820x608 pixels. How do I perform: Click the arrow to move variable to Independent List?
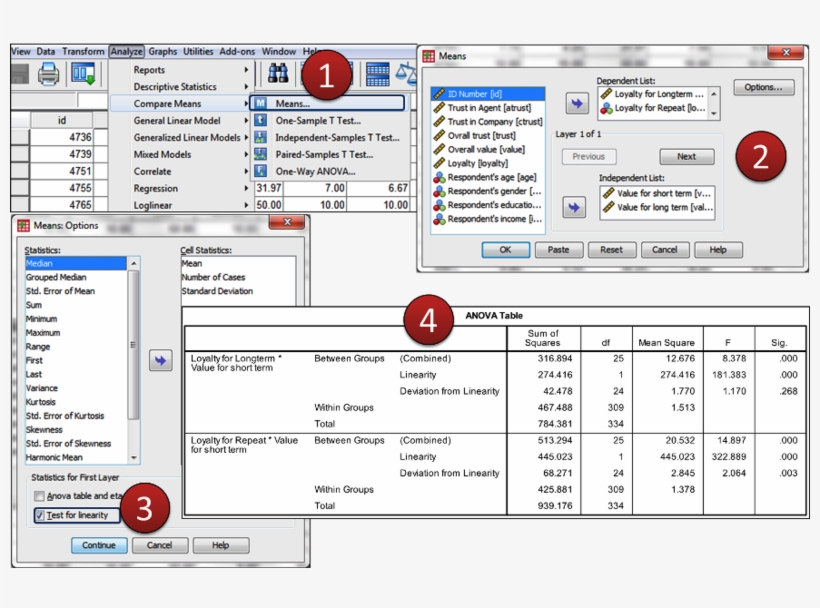pyautogui.click(x=572, y=206)
